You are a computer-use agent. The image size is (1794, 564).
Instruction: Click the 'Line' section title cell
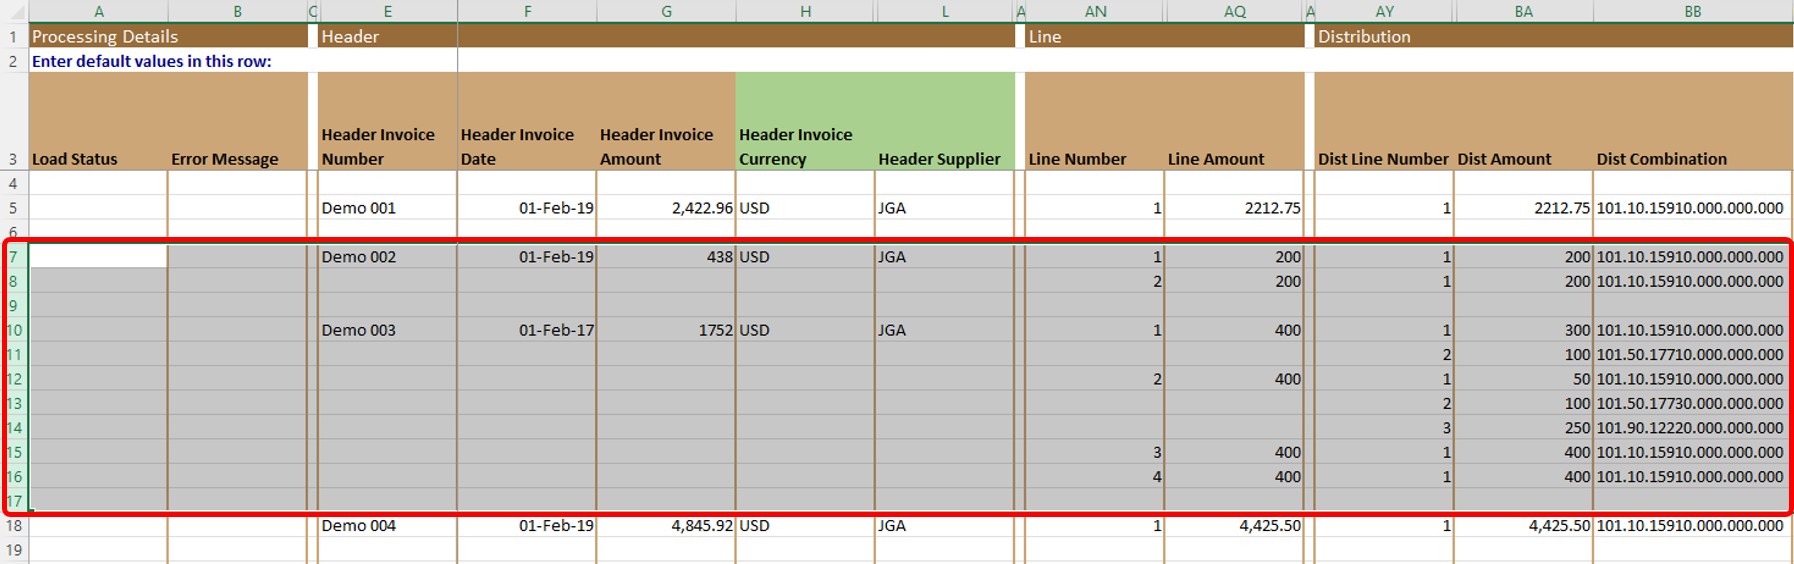1165,36
